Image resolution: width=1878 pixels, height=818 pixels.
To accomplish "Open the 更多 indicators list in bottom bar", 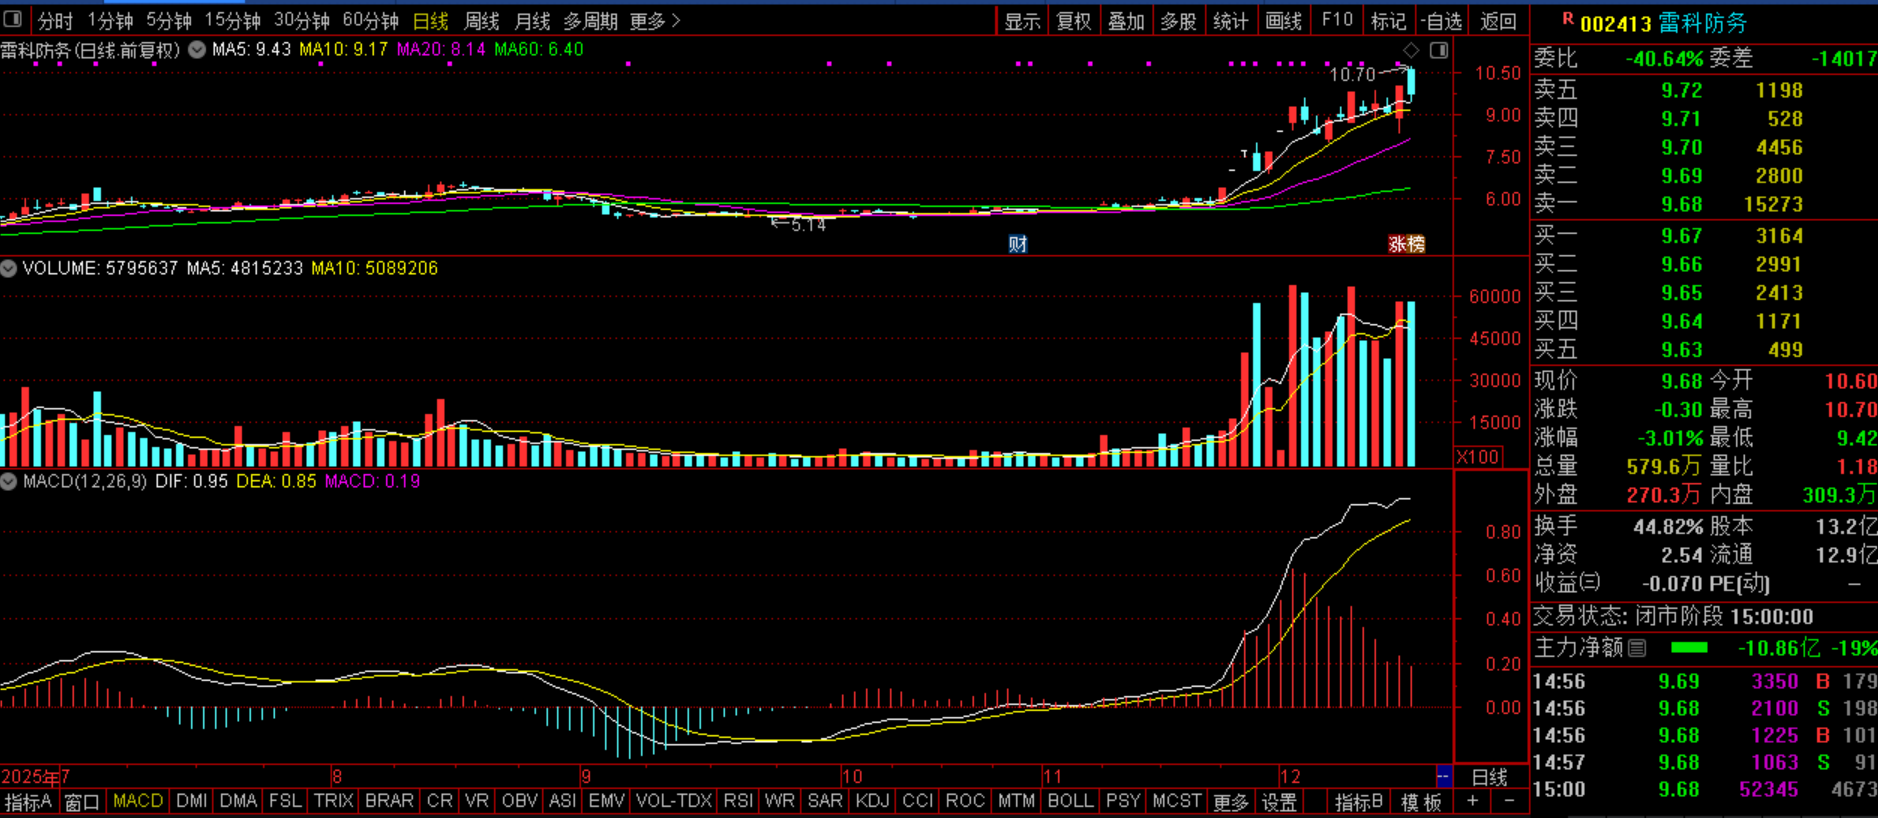I will point(1231,802).
